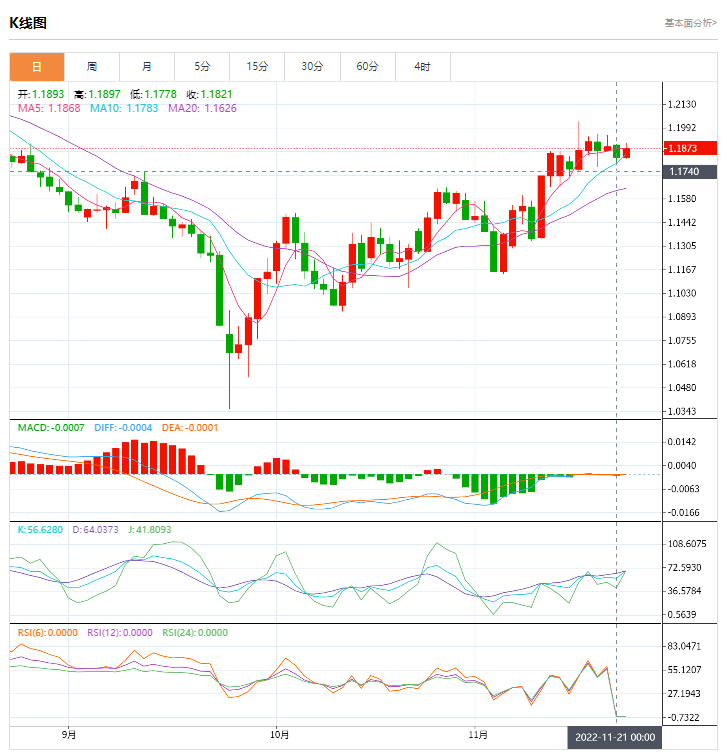Click the J:41.8093 indicator value
Image resolution: width=727 pixels, height=752 pixels.
pos(150,530)
